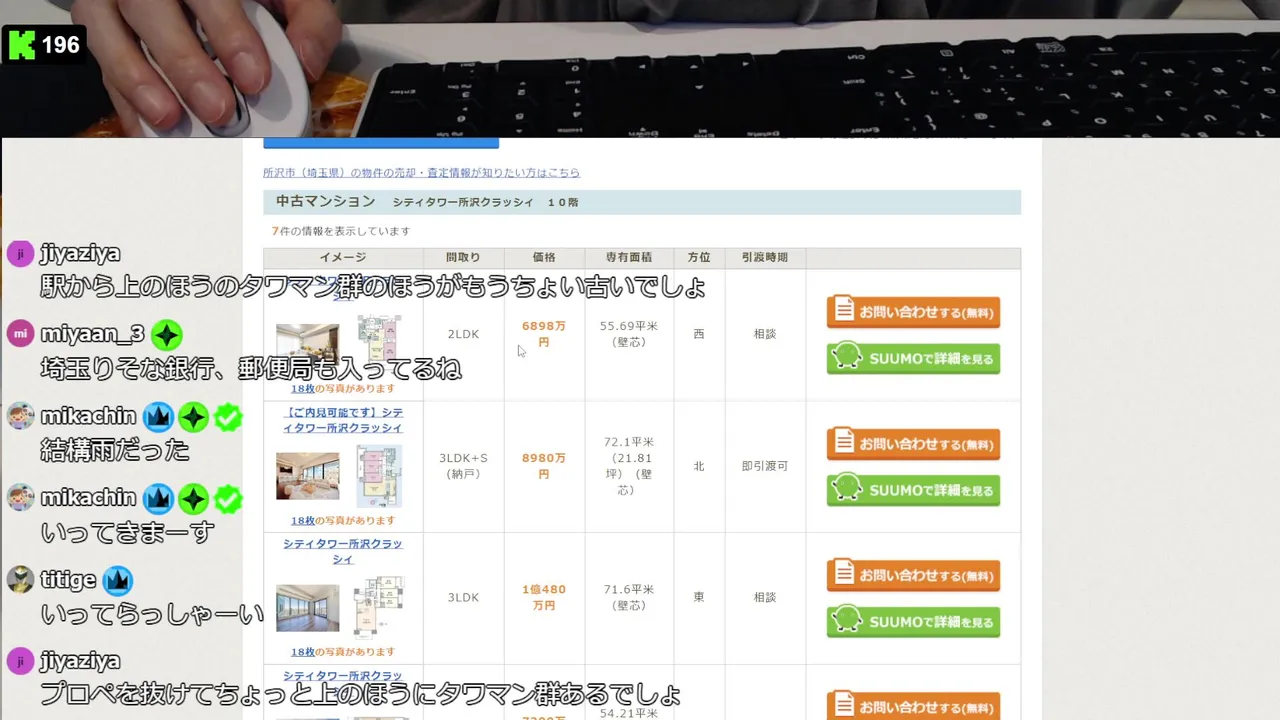Screen dimensions: 1280x720
Task: Open the fourth listing's title link at the bottom
Action: tap(343, 676)
